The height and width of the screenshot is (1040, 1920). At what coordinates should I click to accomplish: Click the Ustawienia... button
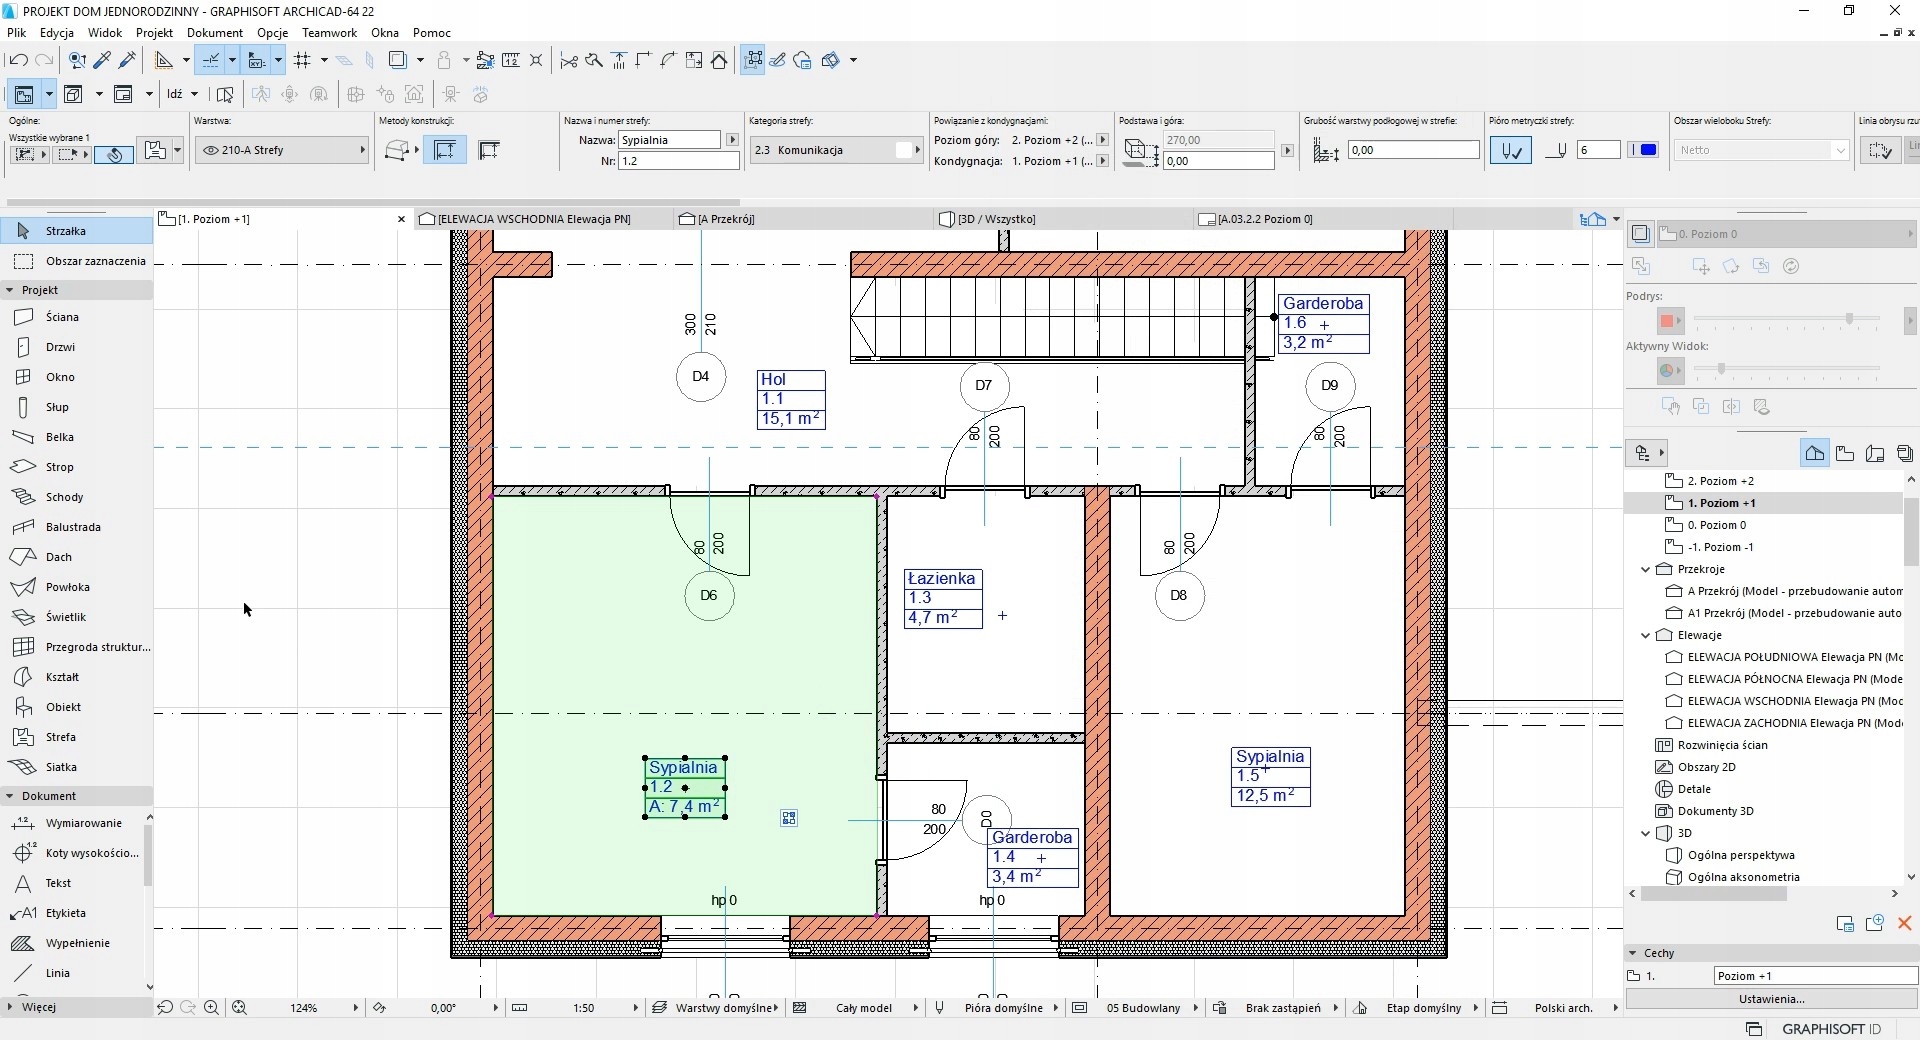tap(1771, 998)
